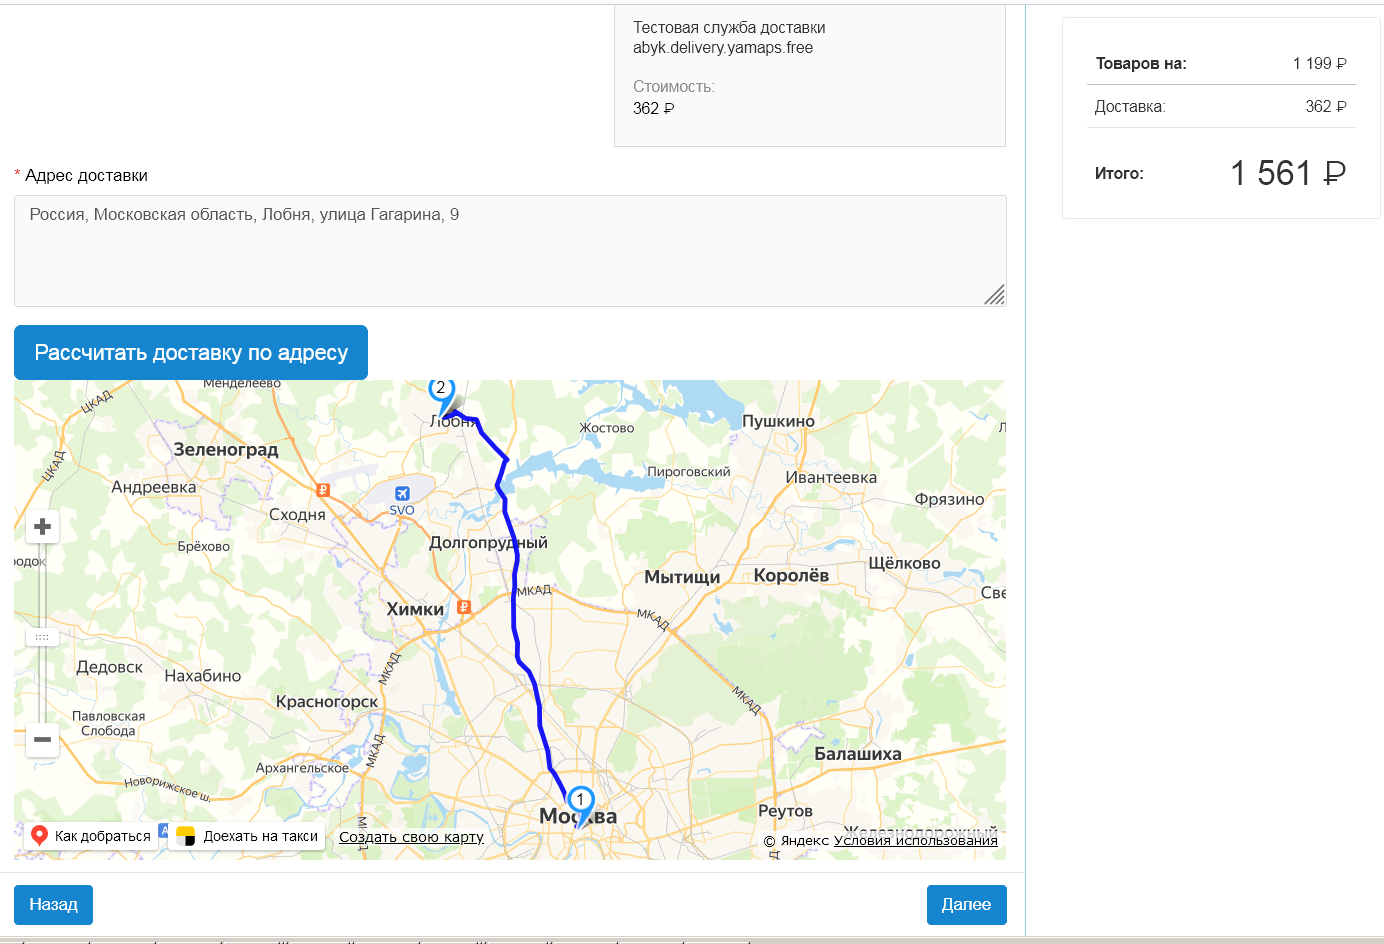
Task: Click the Итого total 1 561 ₽ value
Action: point(1288,173)
